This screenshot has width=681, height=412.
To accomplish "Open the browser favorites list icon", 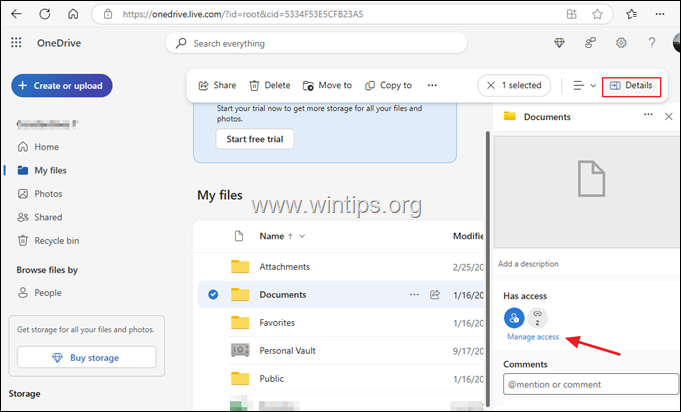I will tap(632, 14).
